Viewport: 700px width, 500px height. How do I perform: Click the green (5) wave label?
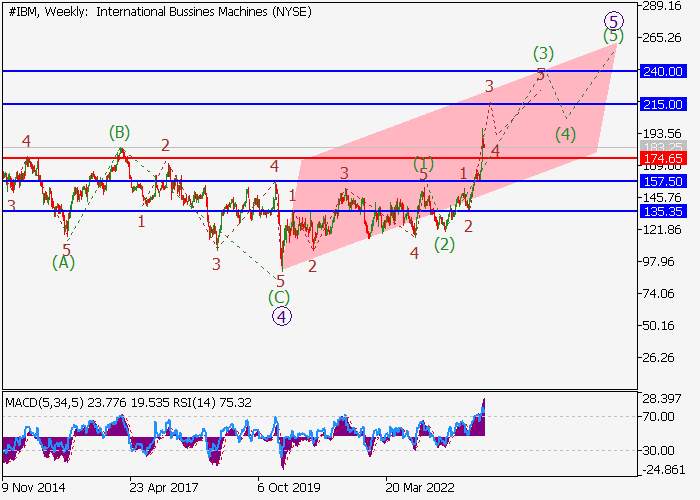(x=613, y=36)
